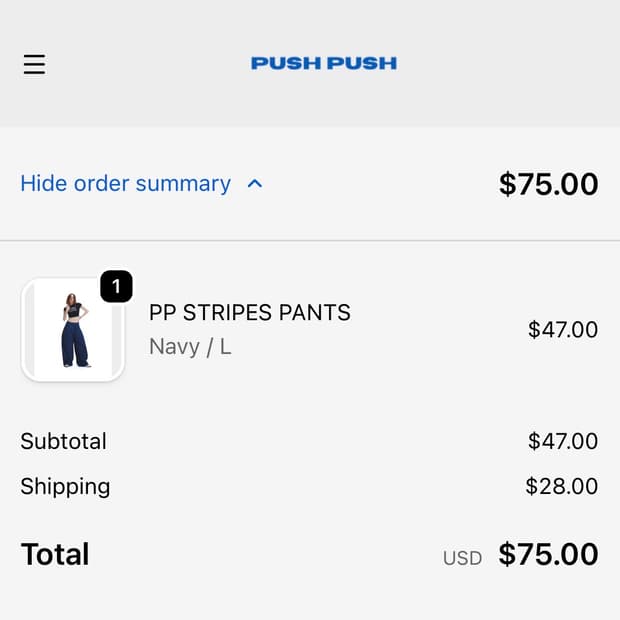
Task: Click the final $75.00 total beside USD
Action: pos(548,554)
